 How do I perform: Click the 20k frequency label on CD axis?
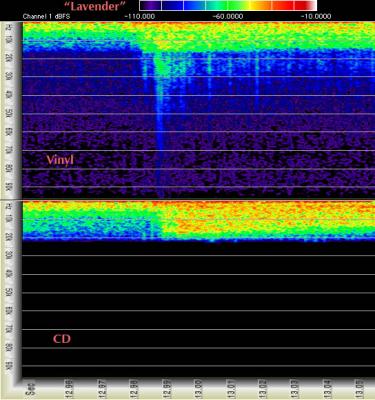point(9,238)
